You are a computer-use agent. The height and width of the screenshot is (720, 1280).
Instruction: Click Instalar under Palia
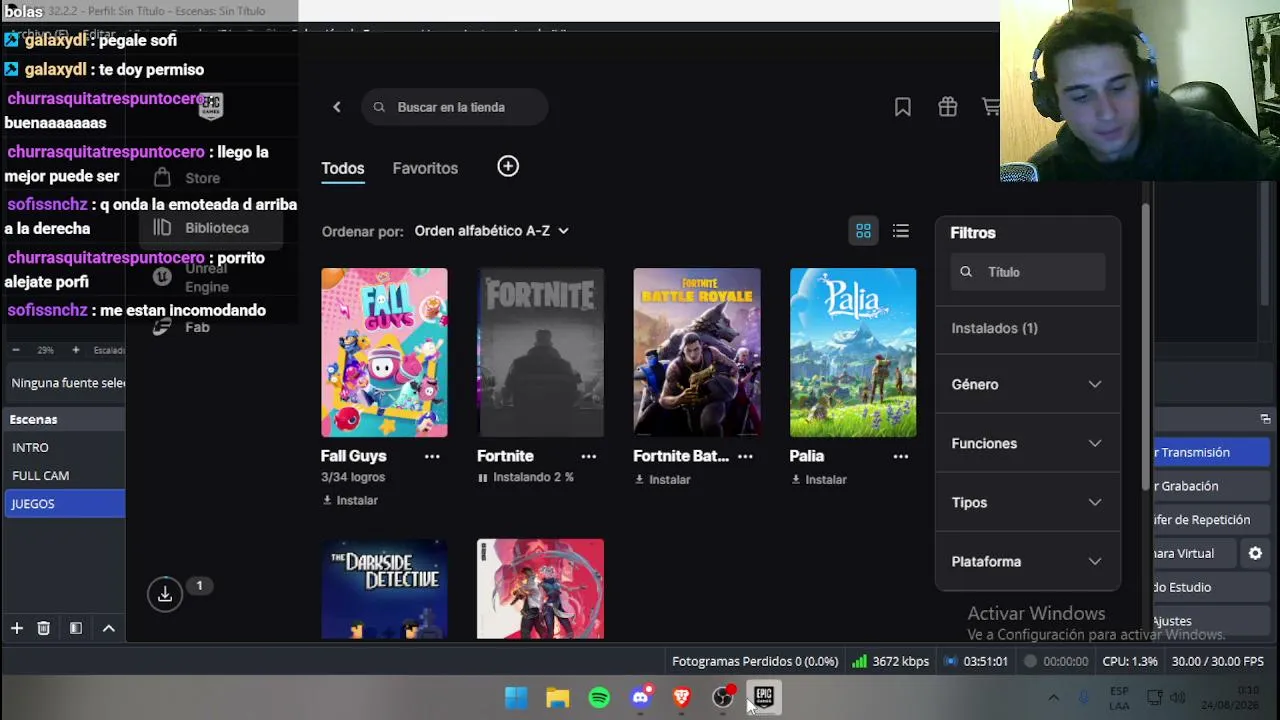pyautogui.click(x=819, y=479)
